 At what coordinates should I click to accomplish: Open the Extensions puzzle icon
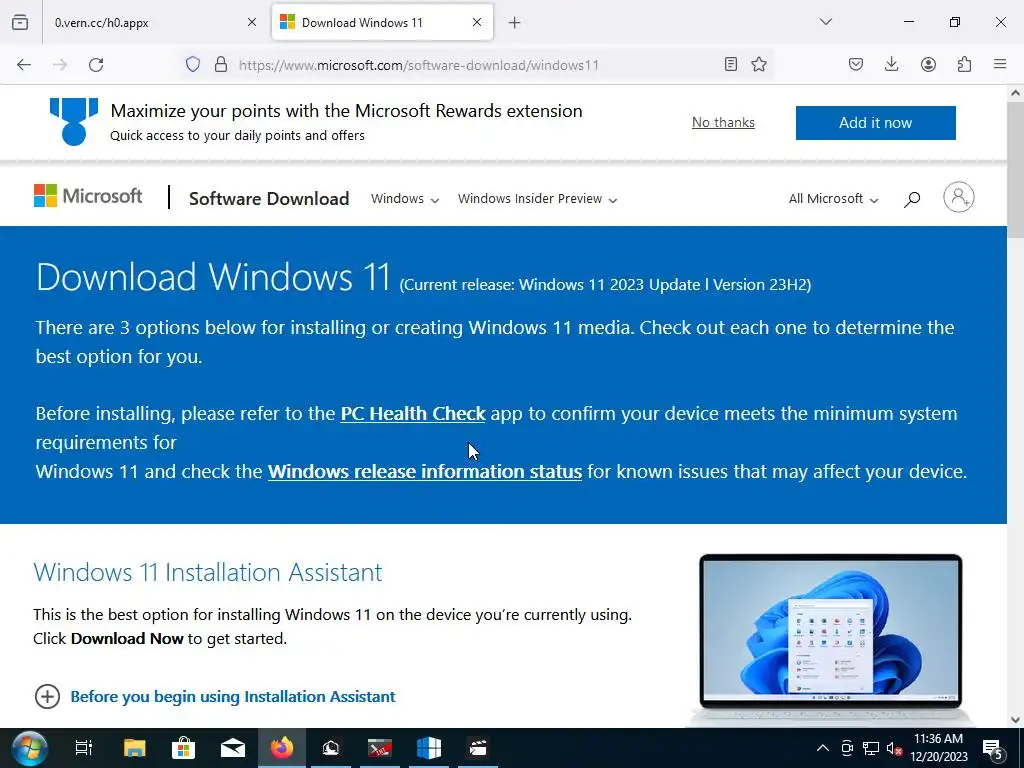964,64
